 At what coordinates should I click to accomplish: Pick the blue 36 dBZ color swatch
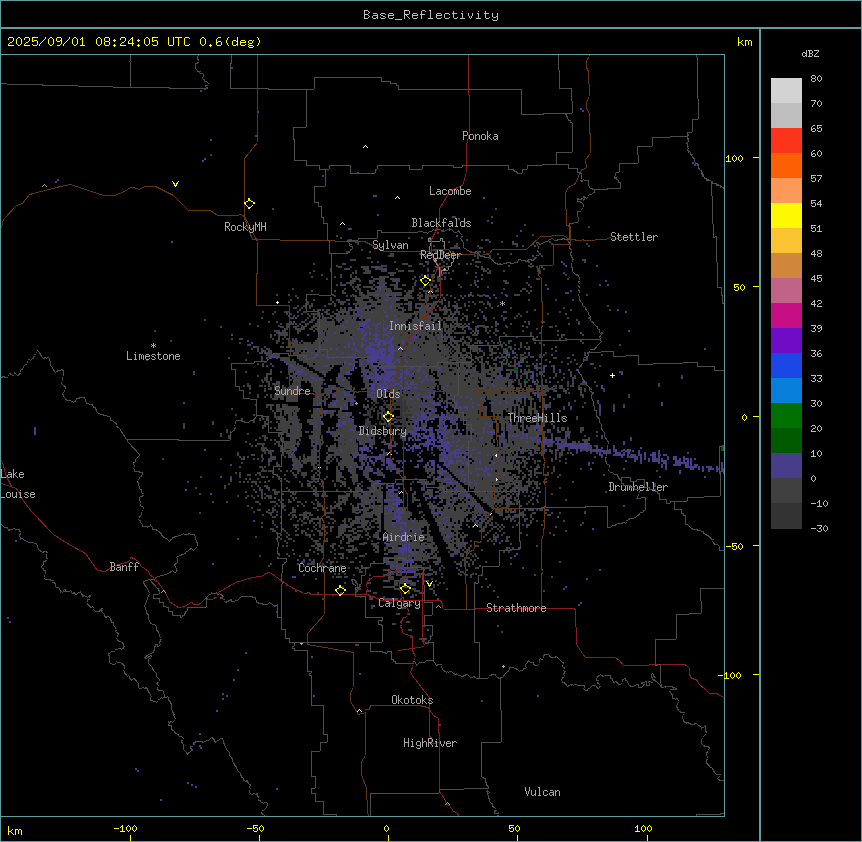786,365
